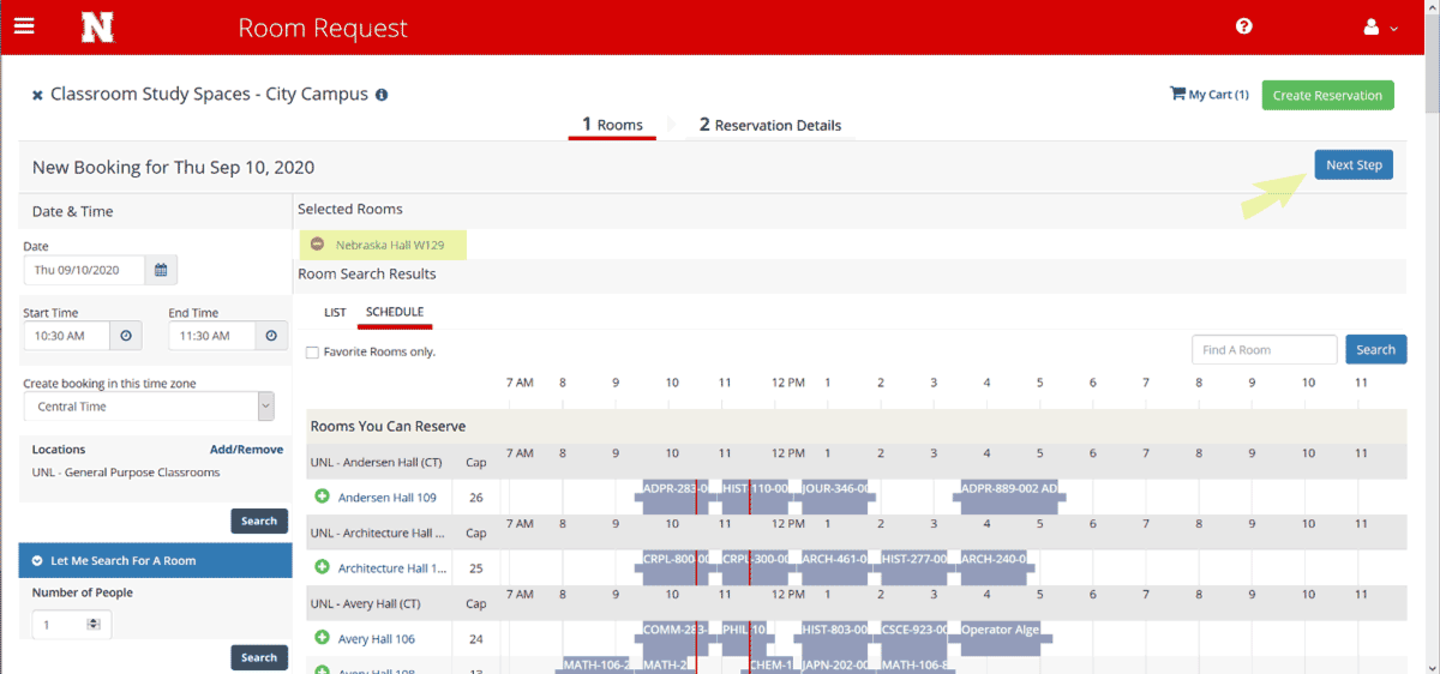Open the Start Time clock picker

point(126,336)
